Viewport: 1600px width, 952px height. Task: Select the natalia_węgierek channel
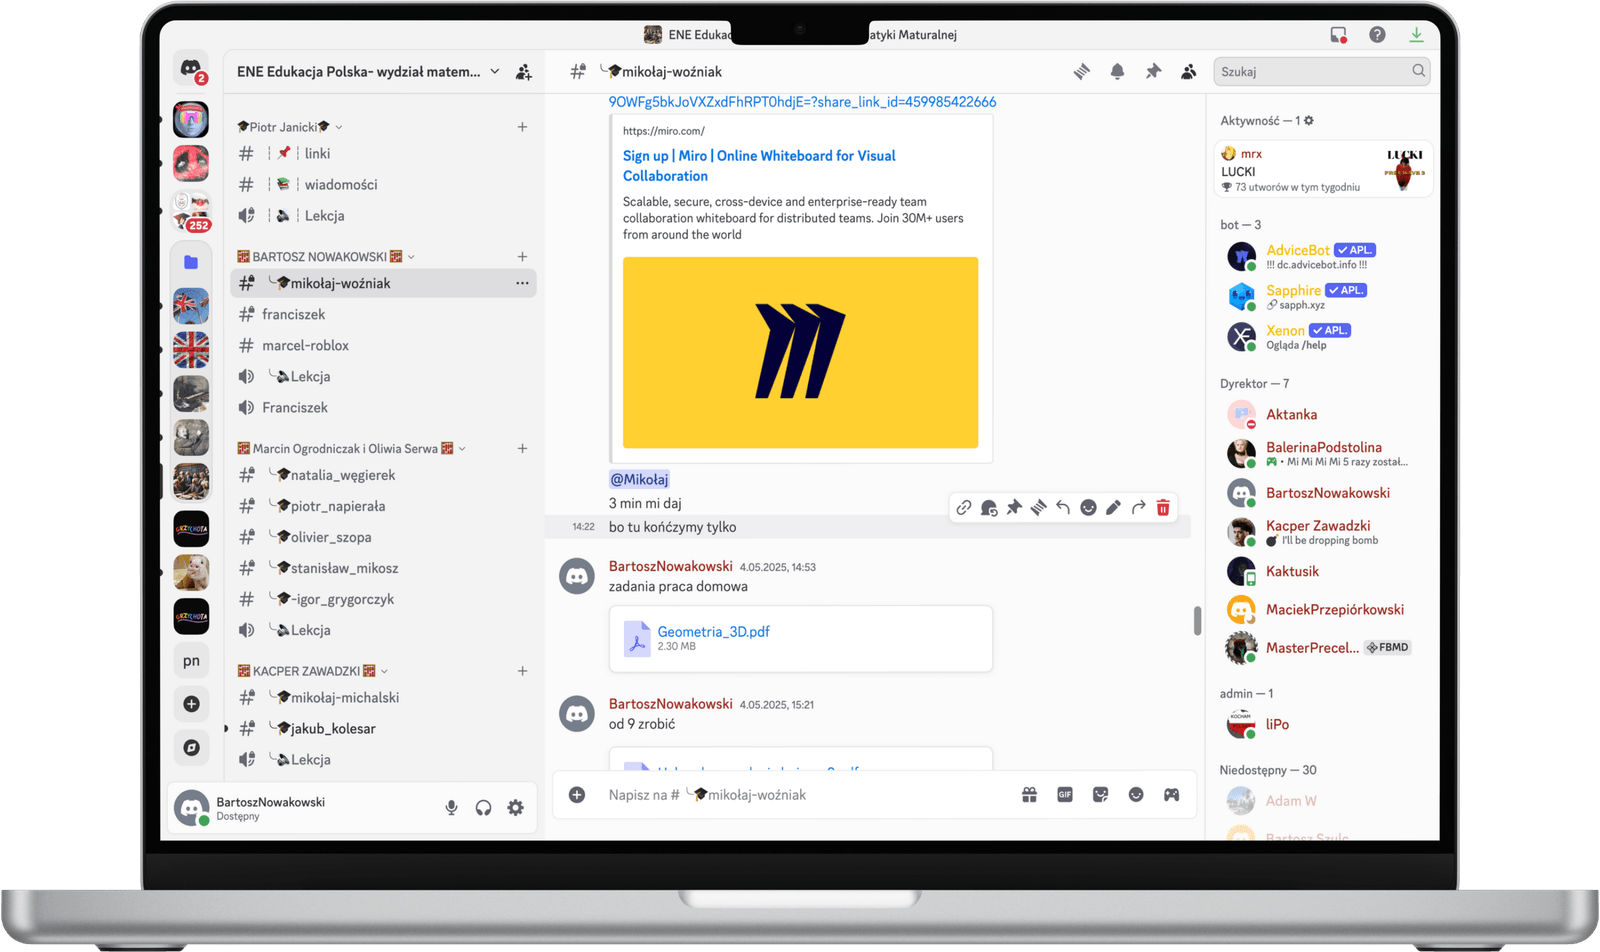342,475
